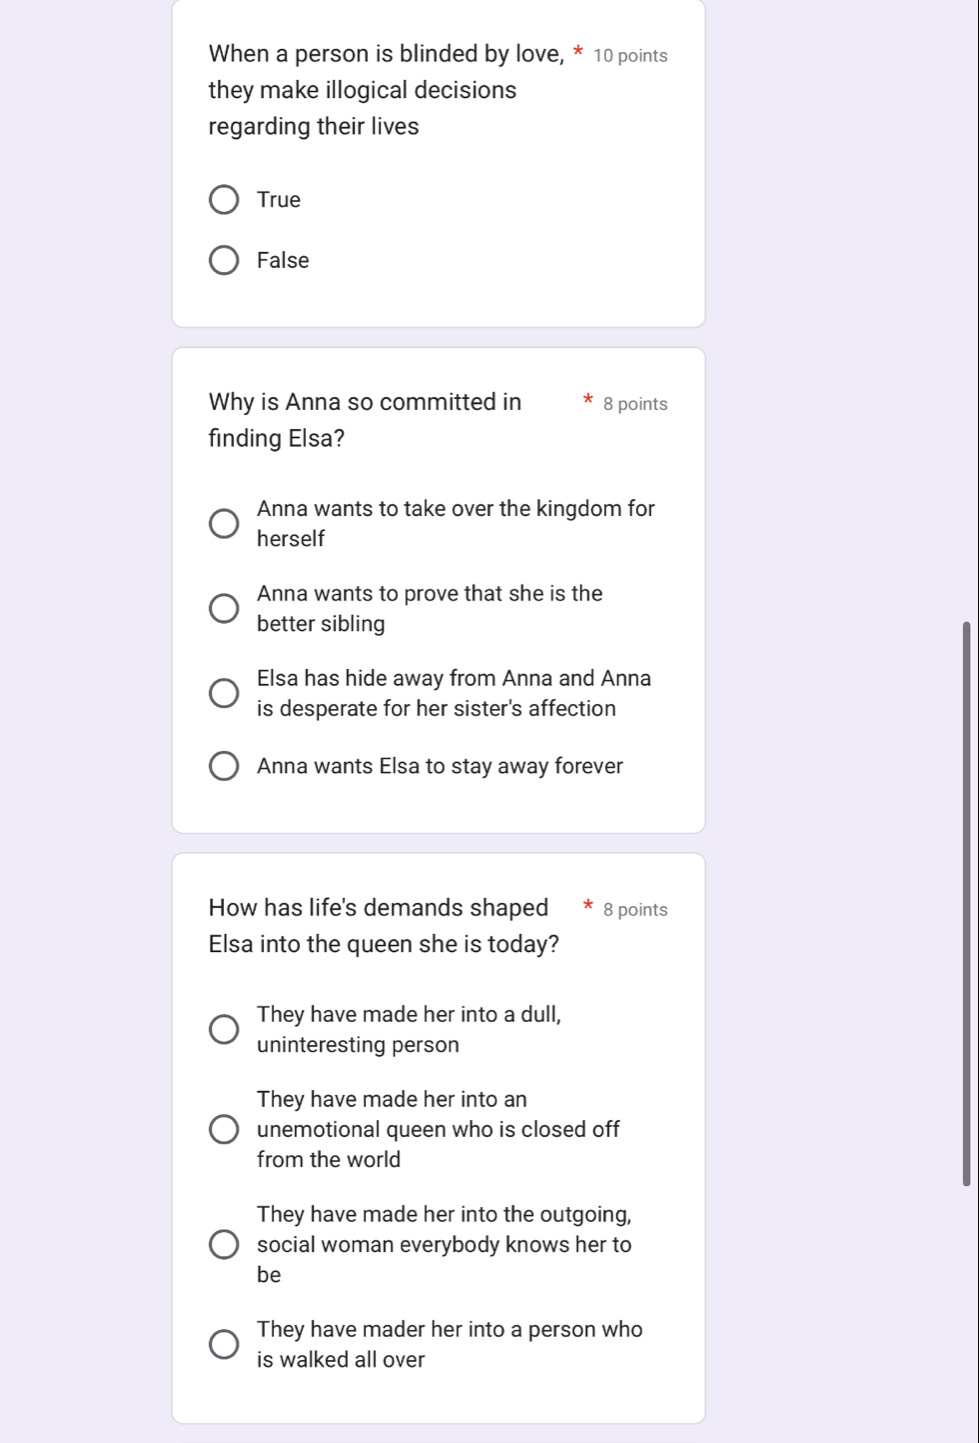Choose 'Anna wants to prove she is better sibling'
The width and height of the screenshot is (979, 1443).
[x=224, y=608]
